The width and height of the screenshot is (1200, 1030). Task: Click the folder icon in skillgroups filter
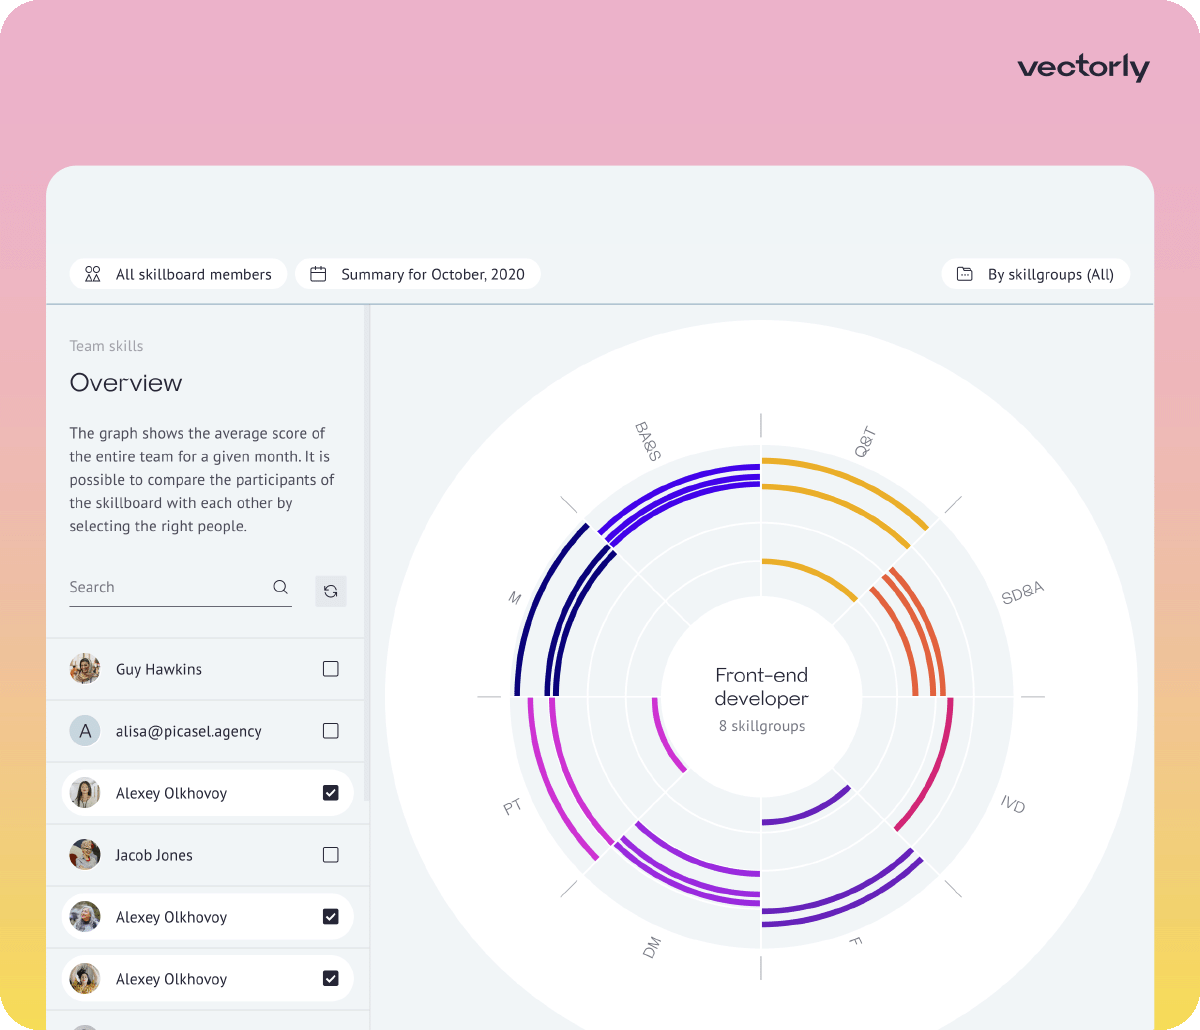click(x=965, y=274)
